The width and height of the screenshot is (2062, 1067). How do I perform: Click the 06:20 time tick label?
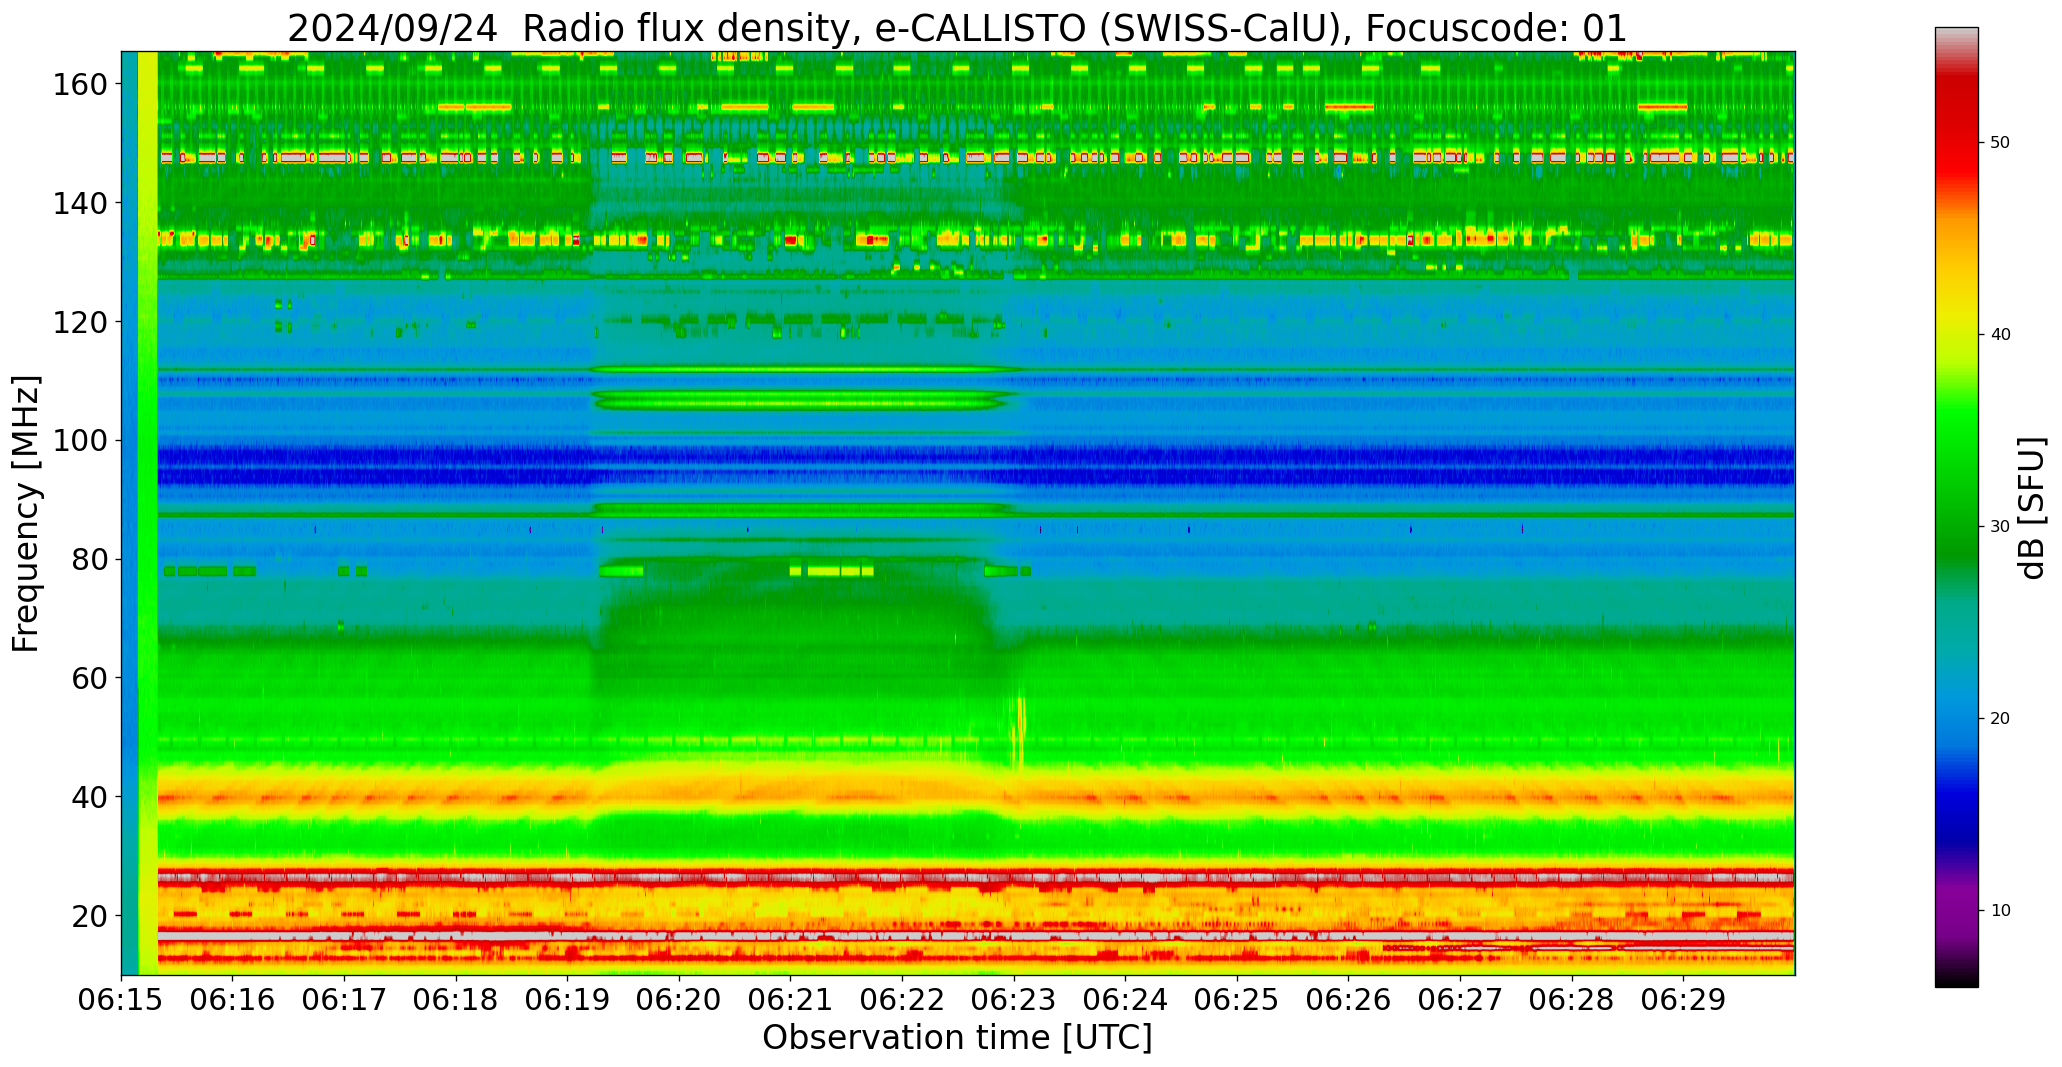click(x=679, y=1000)
